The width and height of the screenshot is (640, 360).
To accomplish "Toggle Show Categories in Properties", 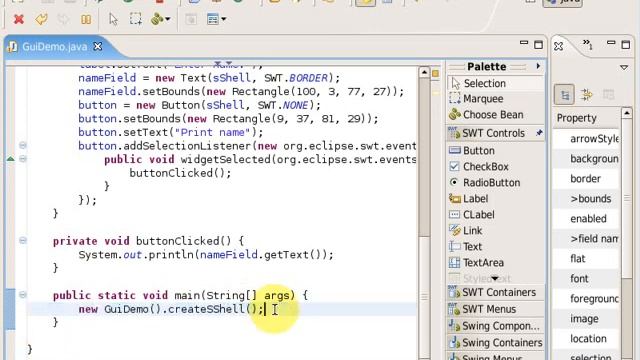I will click(564, 95).
